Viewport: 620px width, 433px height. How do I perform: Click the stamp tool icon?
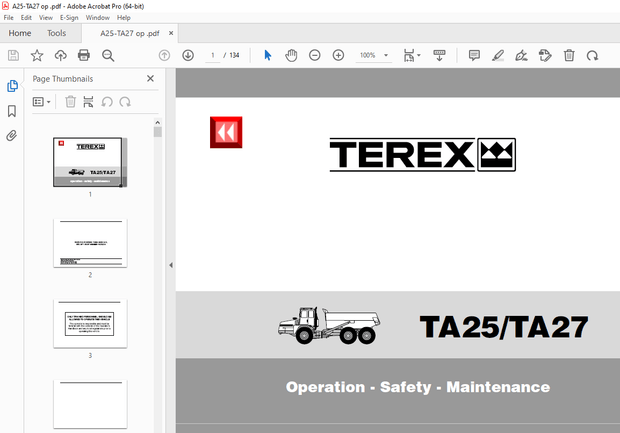point(545,55)
